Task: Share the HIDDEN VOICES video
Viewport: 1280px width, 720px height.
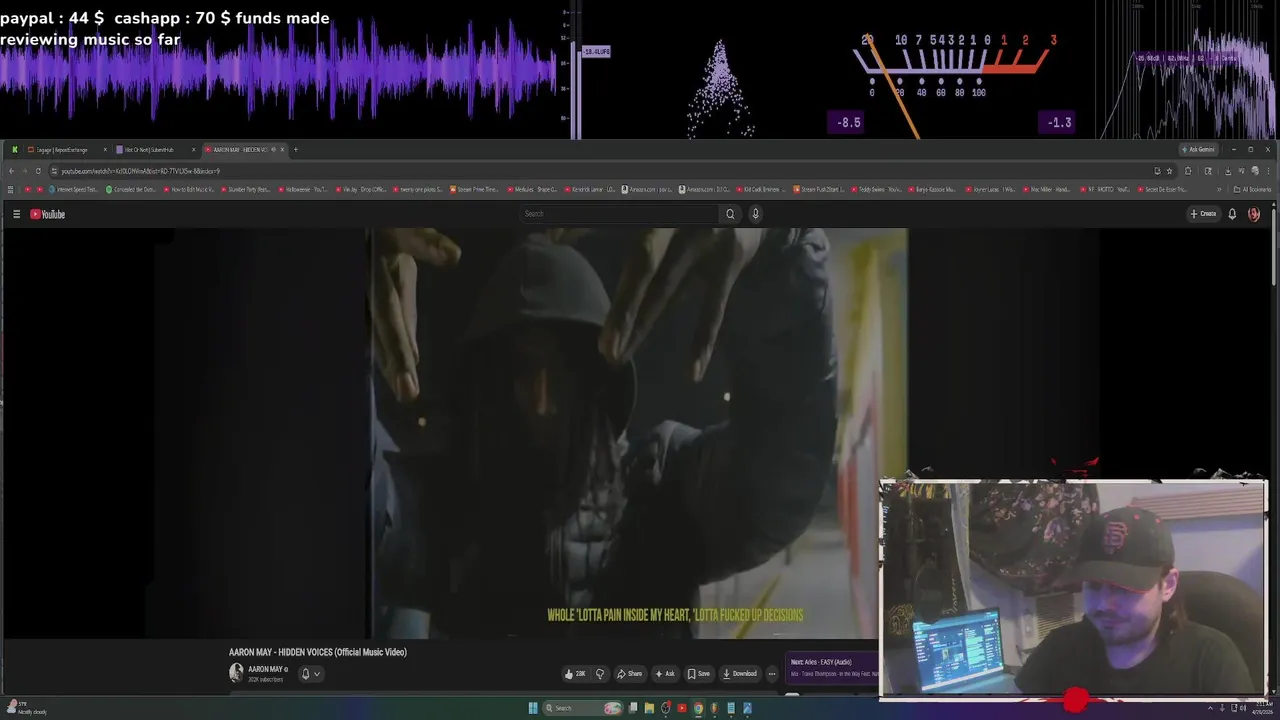Action: pos(629,674)
